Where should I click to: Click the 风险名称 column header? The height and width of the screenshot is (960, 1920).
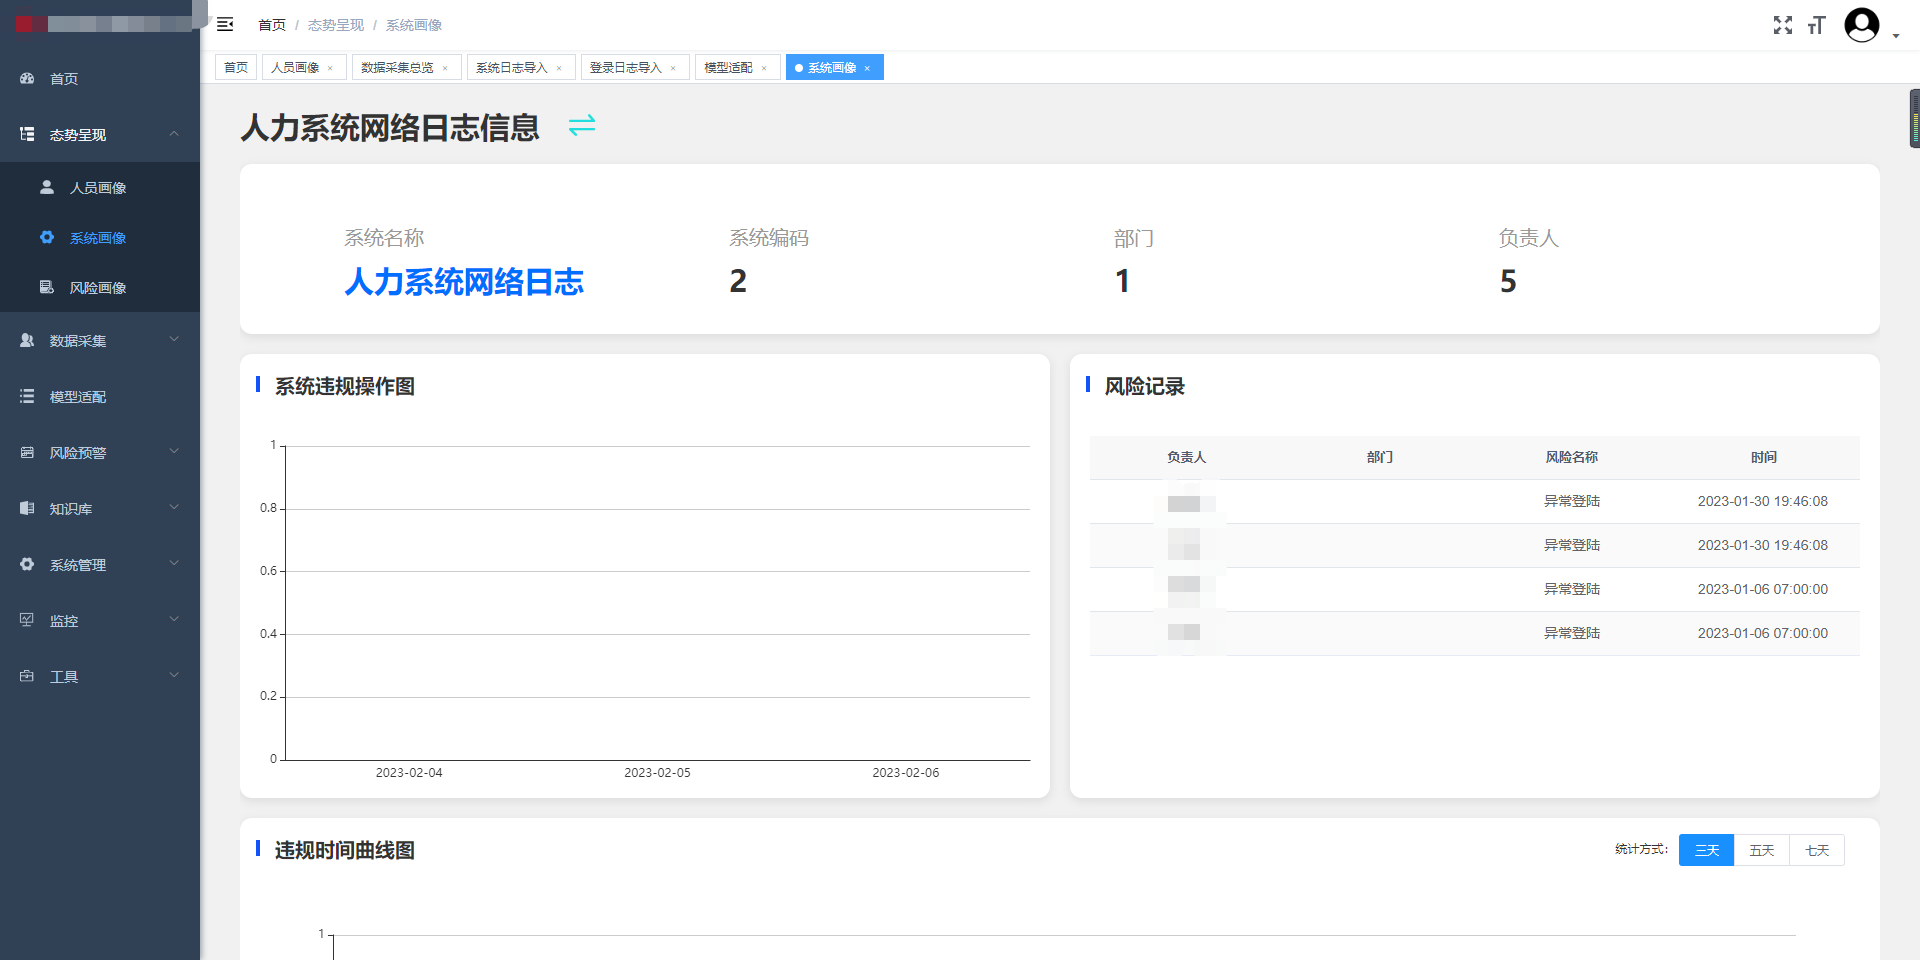(x=1571, y=457)
